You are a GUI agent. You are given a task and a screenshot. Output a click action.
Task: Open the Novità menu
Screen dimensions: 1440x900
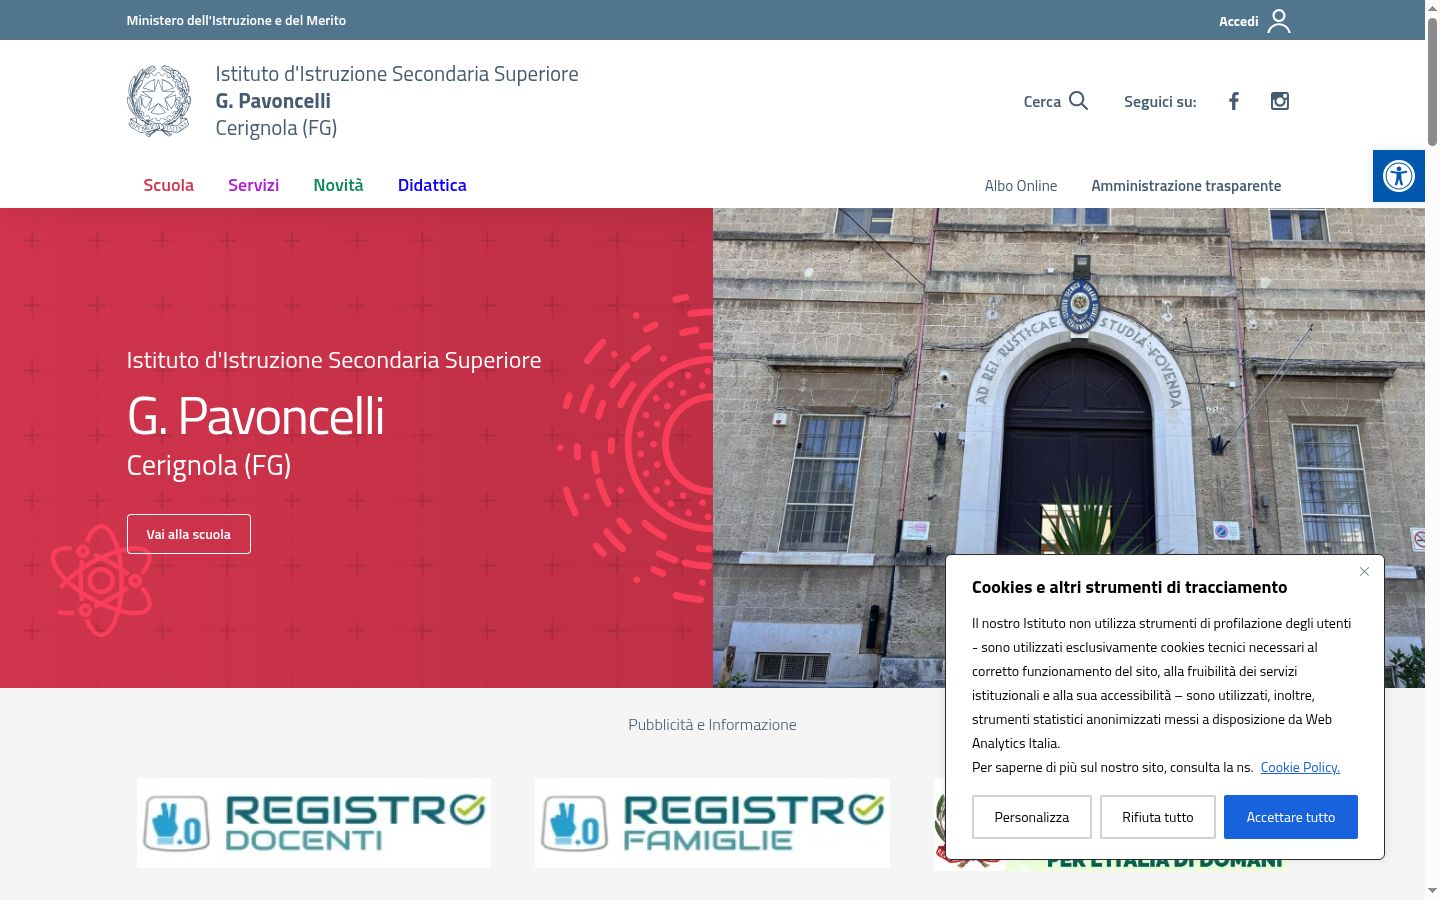pos(338,185)
